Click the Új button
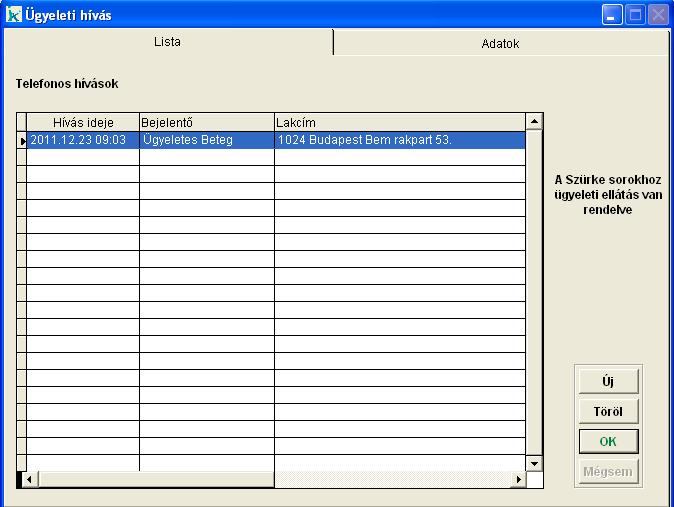Image resolution: width=674 pixels, height=507 pixels. [607, 382]
